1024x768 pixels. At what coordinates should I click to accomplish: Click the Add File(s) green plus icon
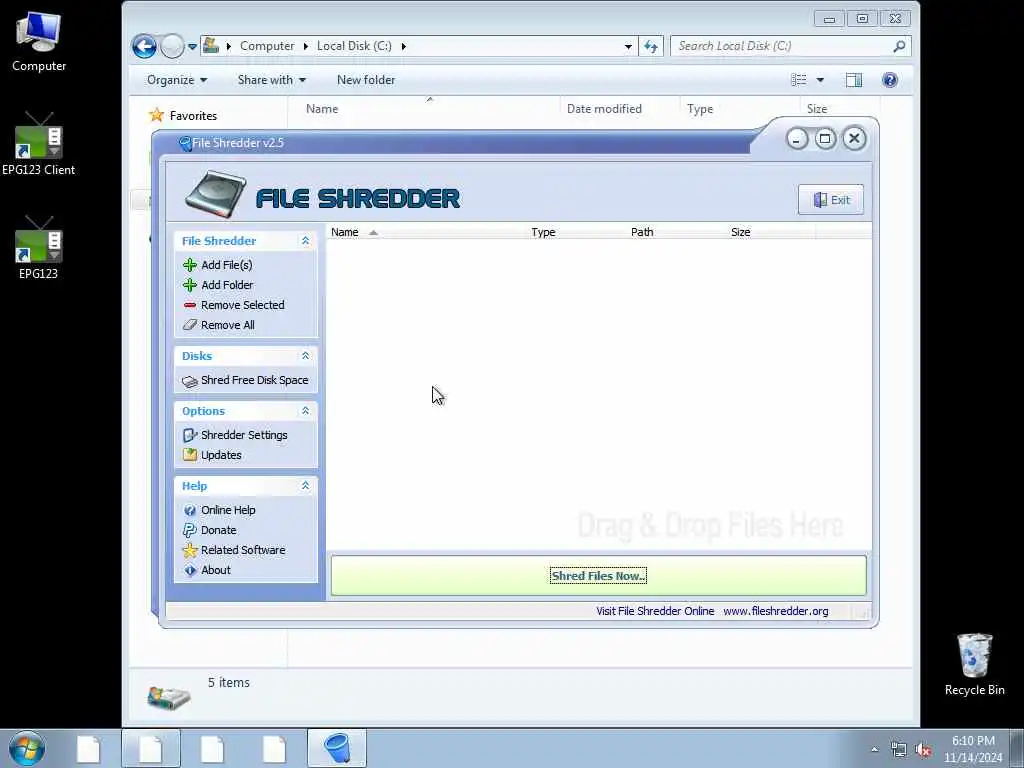coord(190,265)
